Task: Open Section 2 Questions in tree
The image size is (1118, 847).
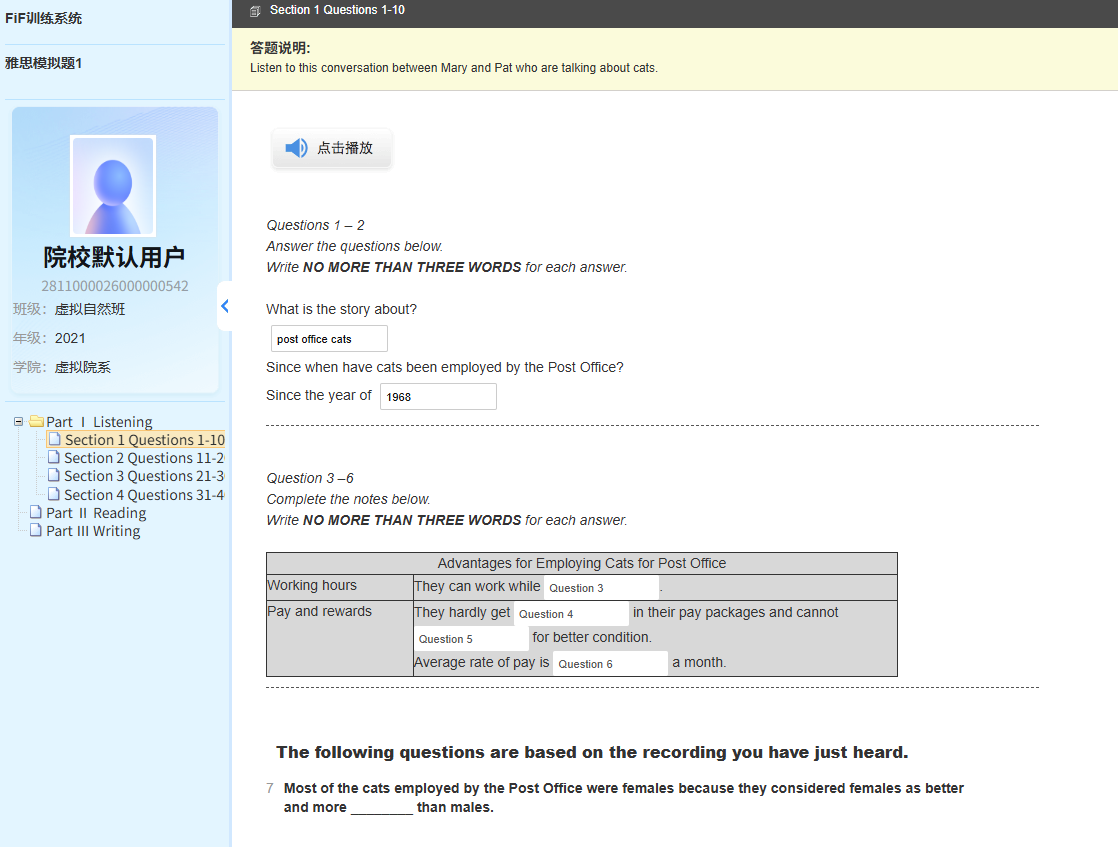Action: point(144,458)
